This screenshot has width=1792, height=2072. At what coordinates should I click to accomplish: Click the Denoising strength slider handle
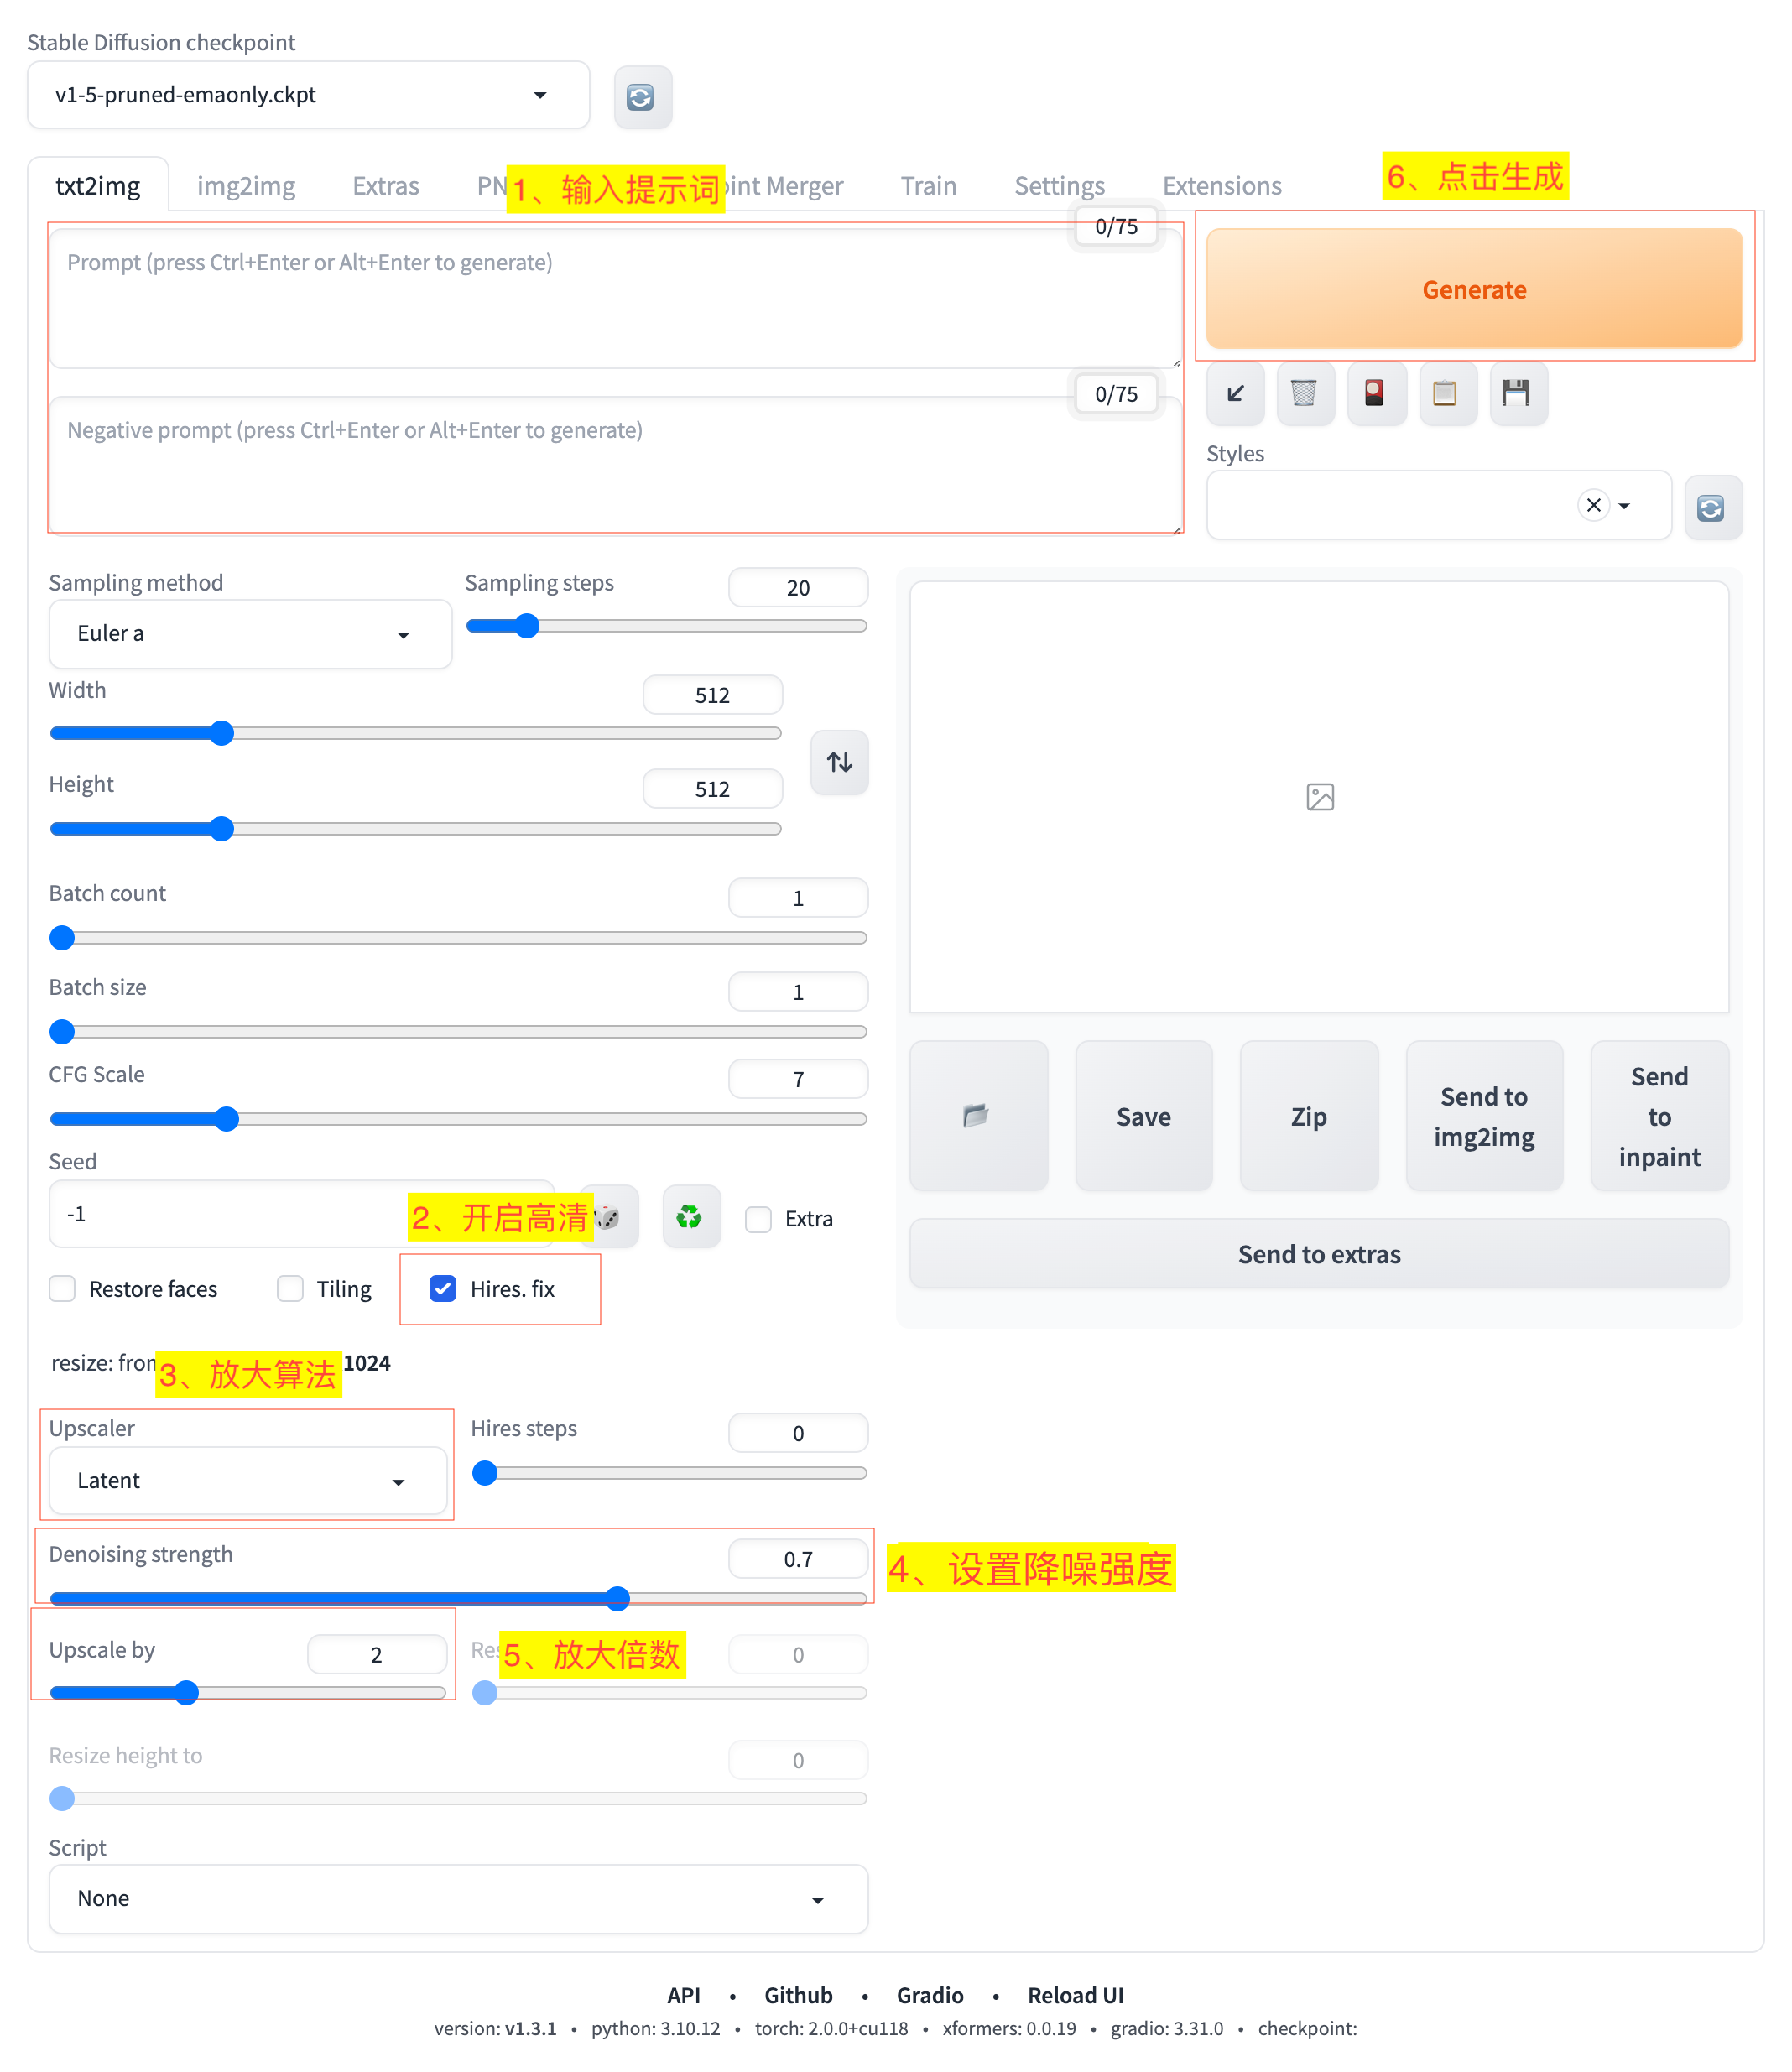click(x=618, y=1598)
